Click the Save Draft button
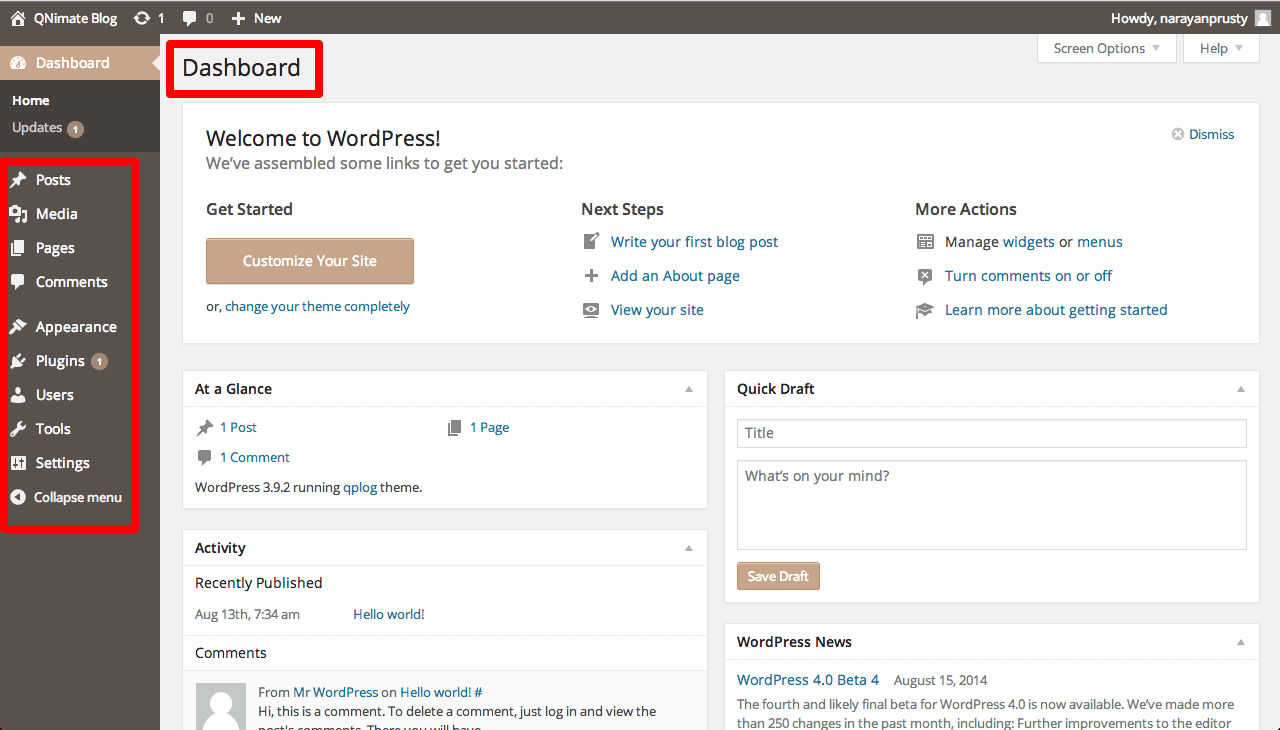 coord(778,576)
